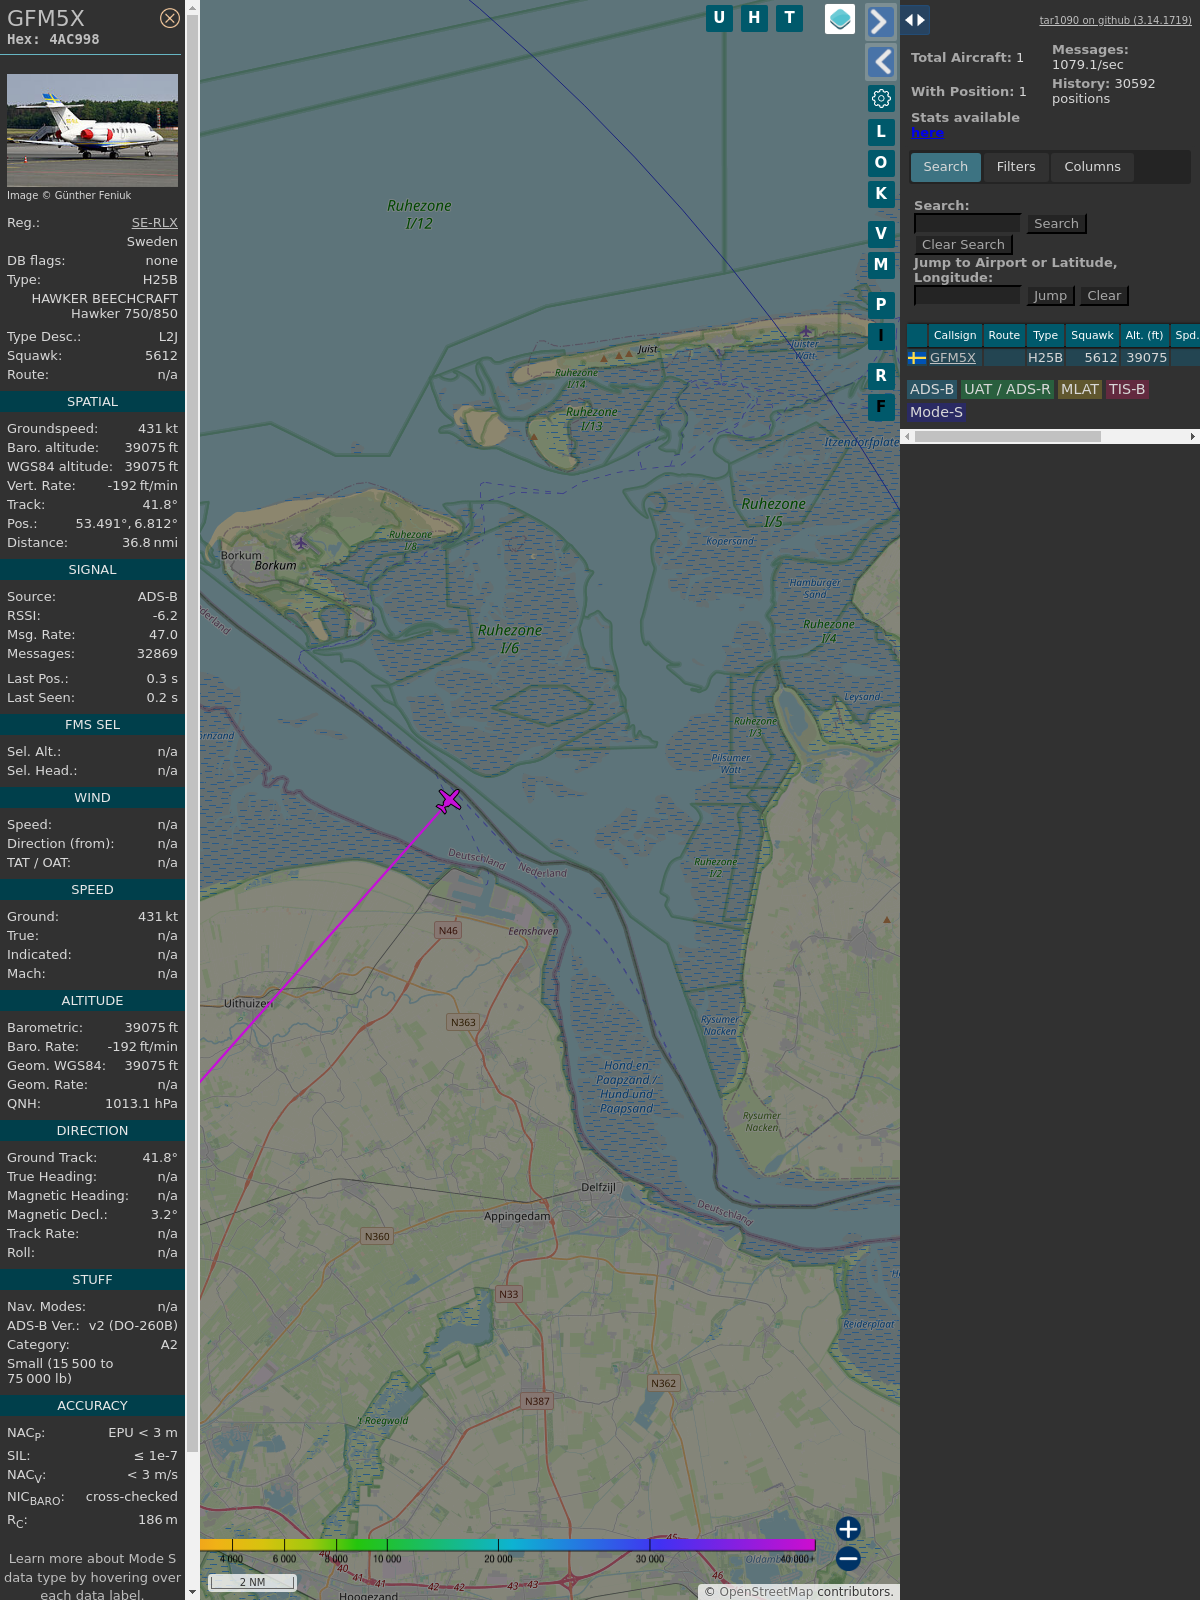The width and height of the screenshot is (1200, 1600).
Task: Click the Clear button beside Jump
Action: pos(1104,296)
